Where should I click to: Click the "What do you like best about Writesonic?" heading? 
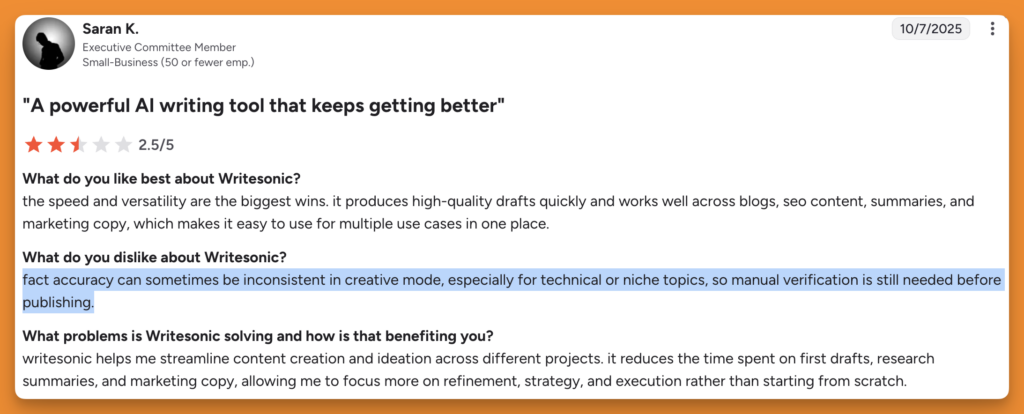[x=161, y=179]
